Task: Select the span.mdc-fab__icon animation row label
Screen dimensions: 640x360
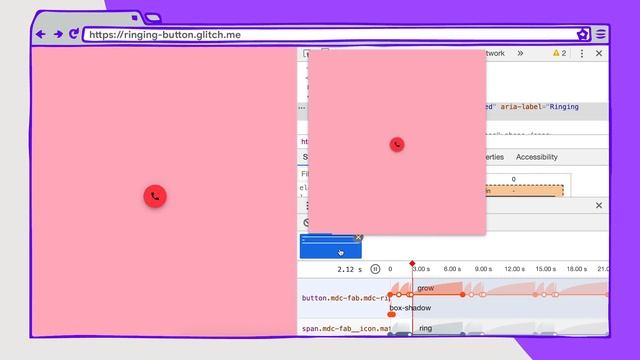Action: click(346, 329)
